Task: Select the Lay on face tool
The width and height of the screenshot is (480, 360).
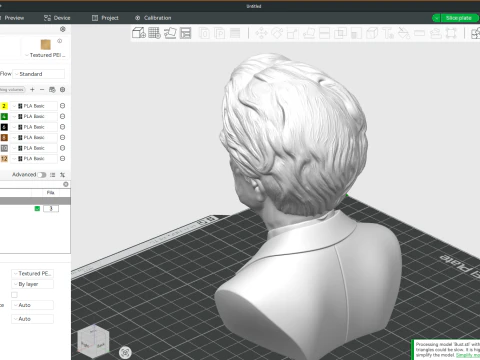Action: tap(308, 33)
